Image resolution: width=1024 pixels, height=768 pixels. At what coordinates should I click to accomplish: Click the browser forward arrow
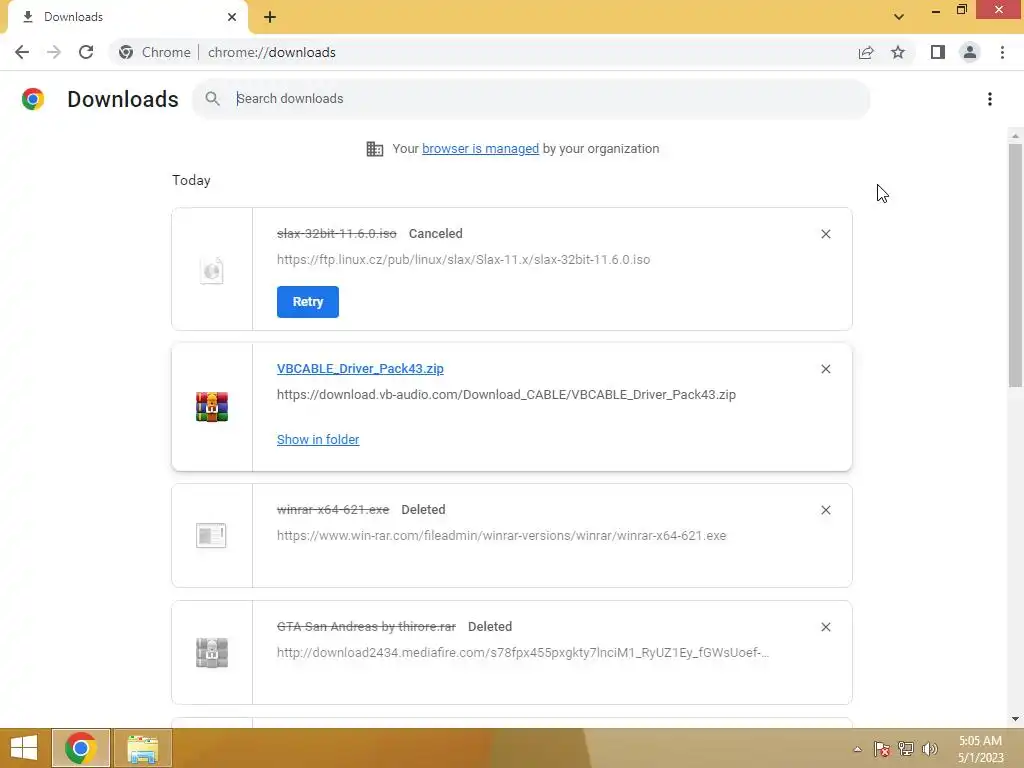coord(54,52)
